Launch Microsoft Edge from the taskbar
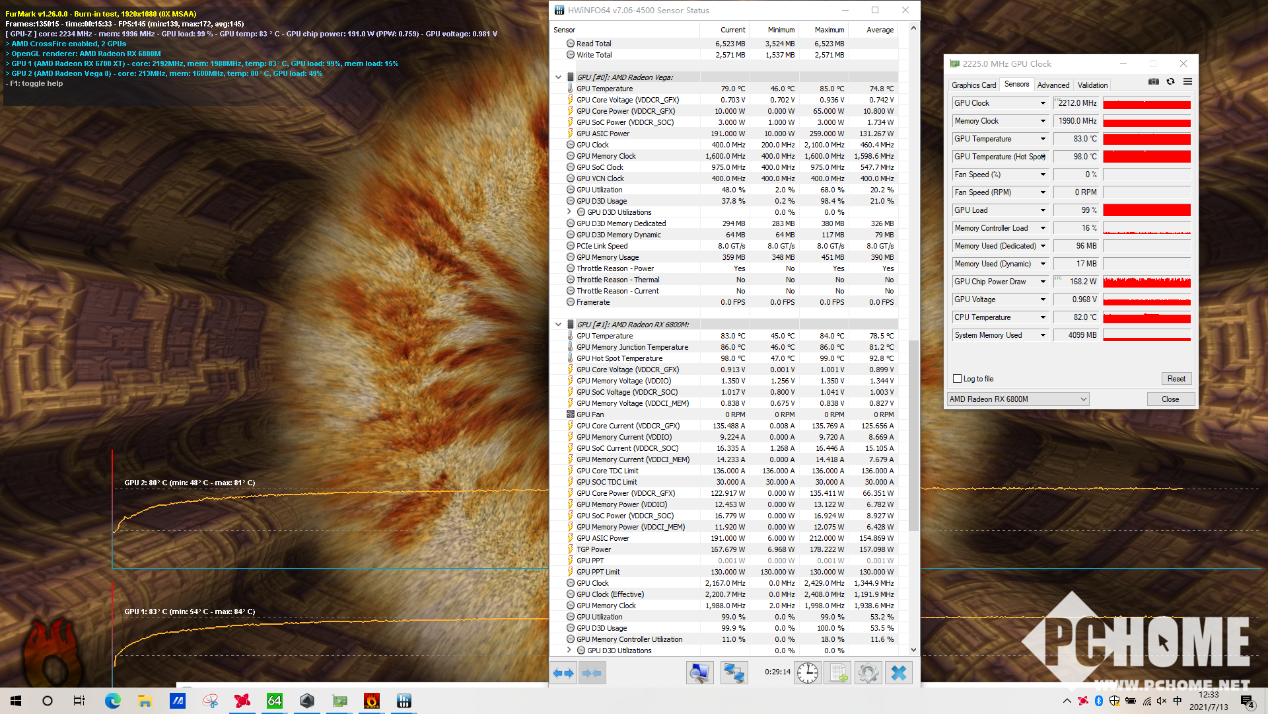 click(x=113, y=701)
